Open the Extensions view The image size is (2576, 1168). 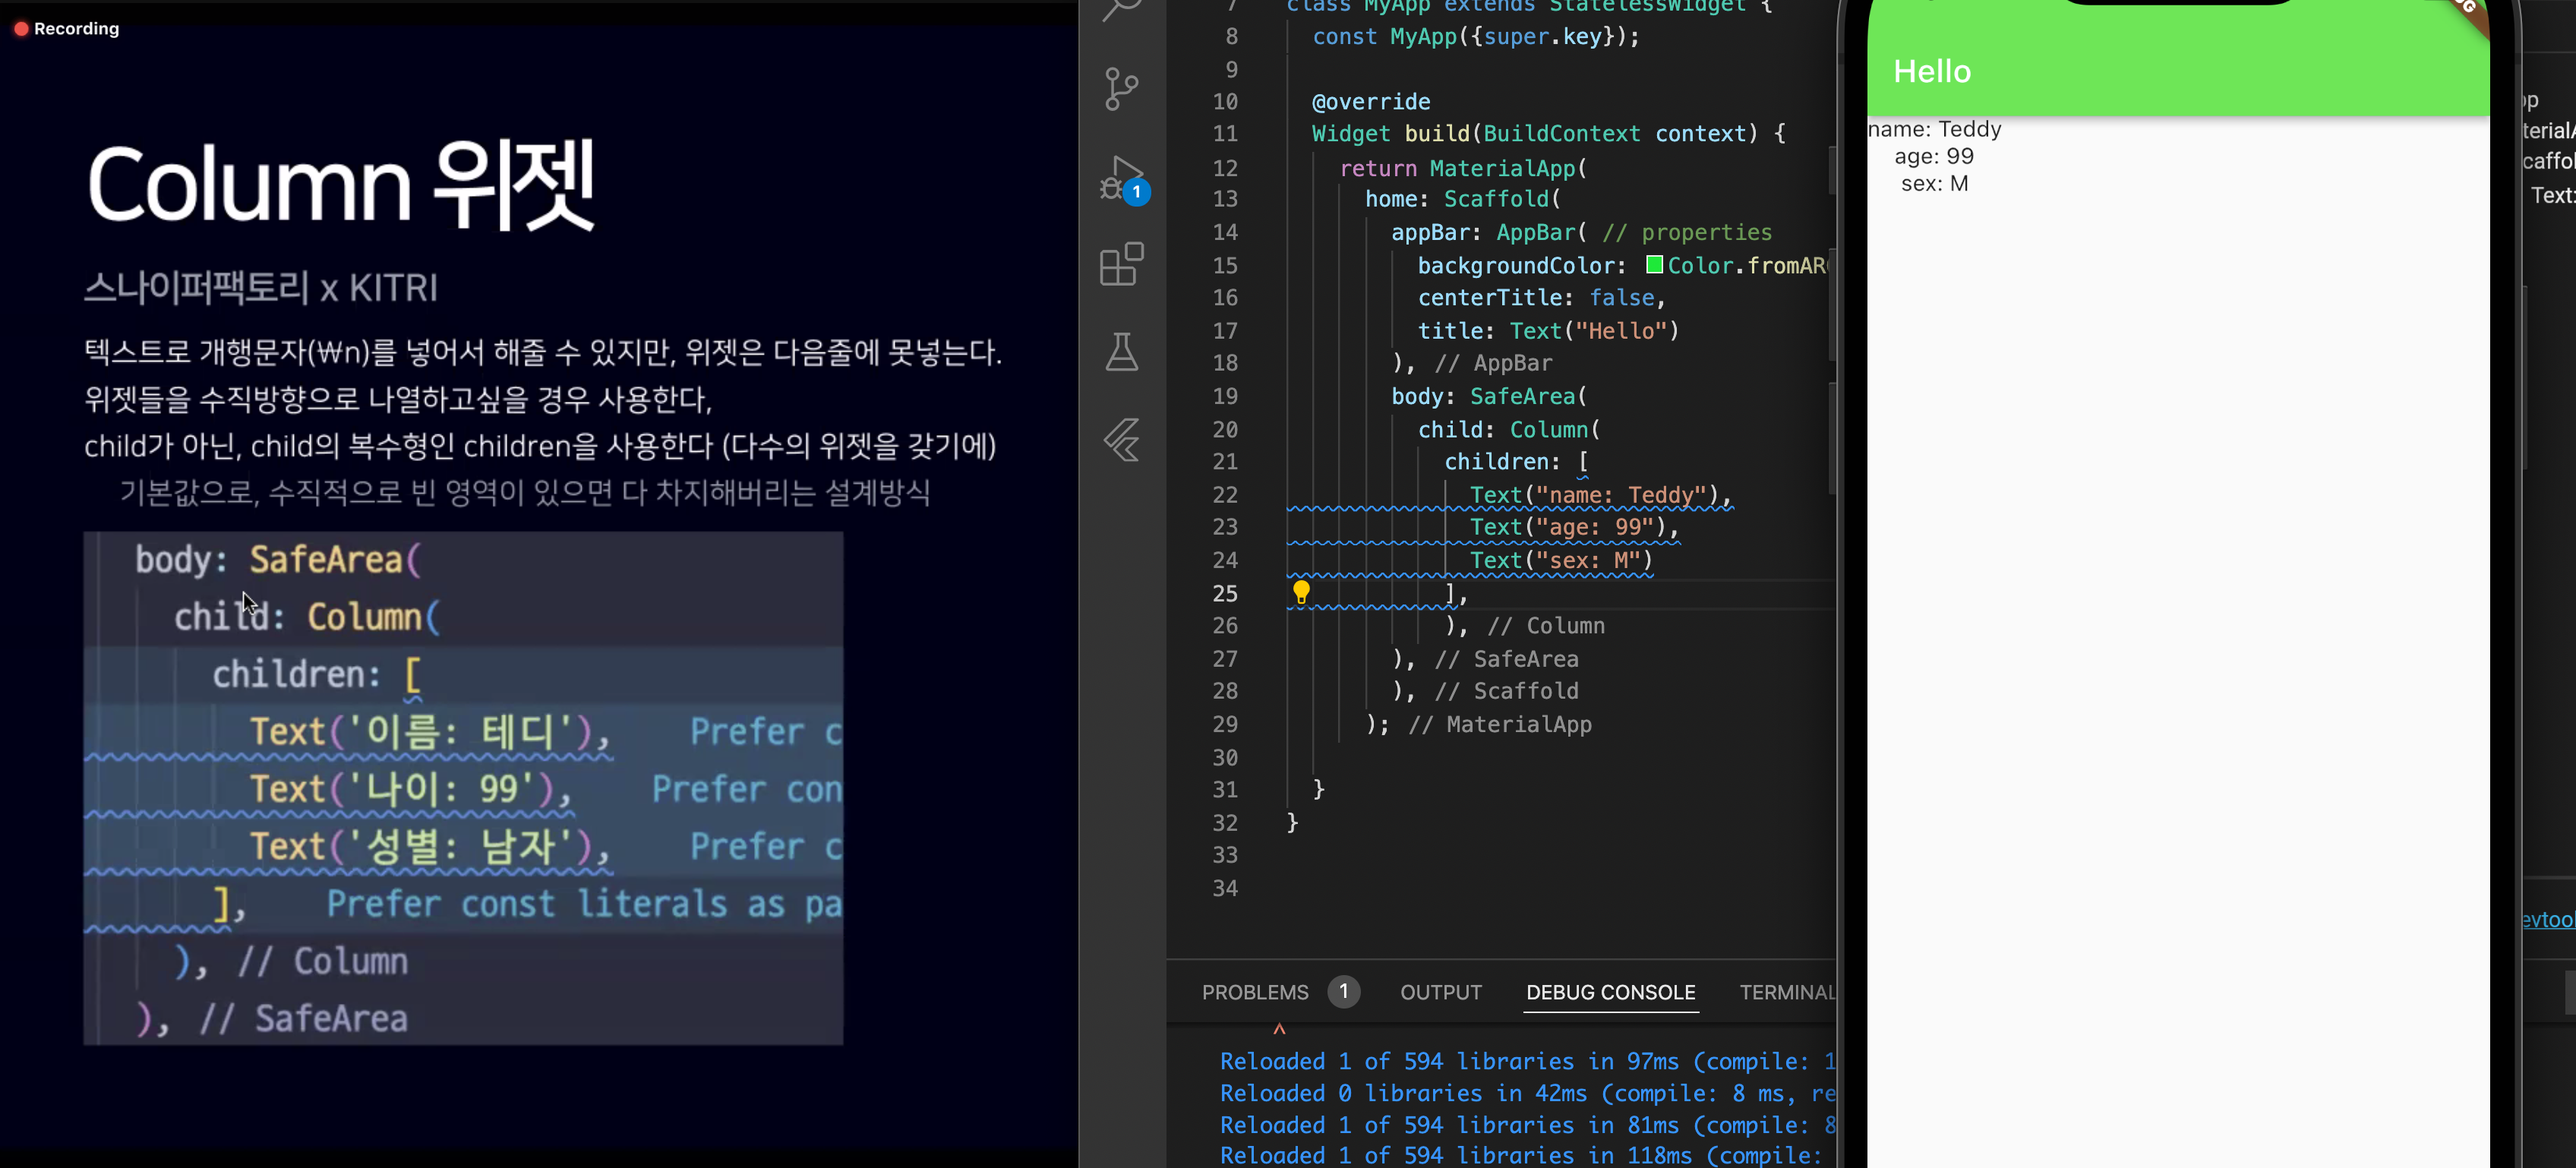click(1121, 264)
